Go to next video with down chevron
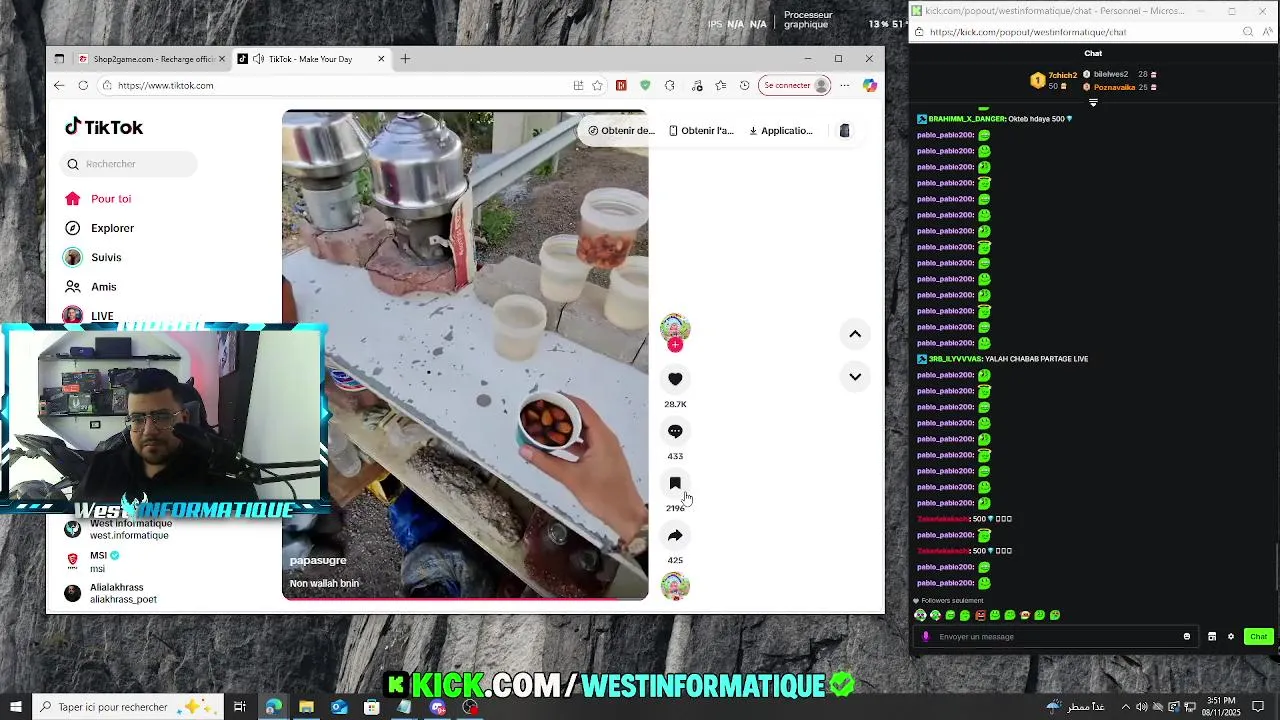Screen dimensions: 1280x720 [855, 377]
